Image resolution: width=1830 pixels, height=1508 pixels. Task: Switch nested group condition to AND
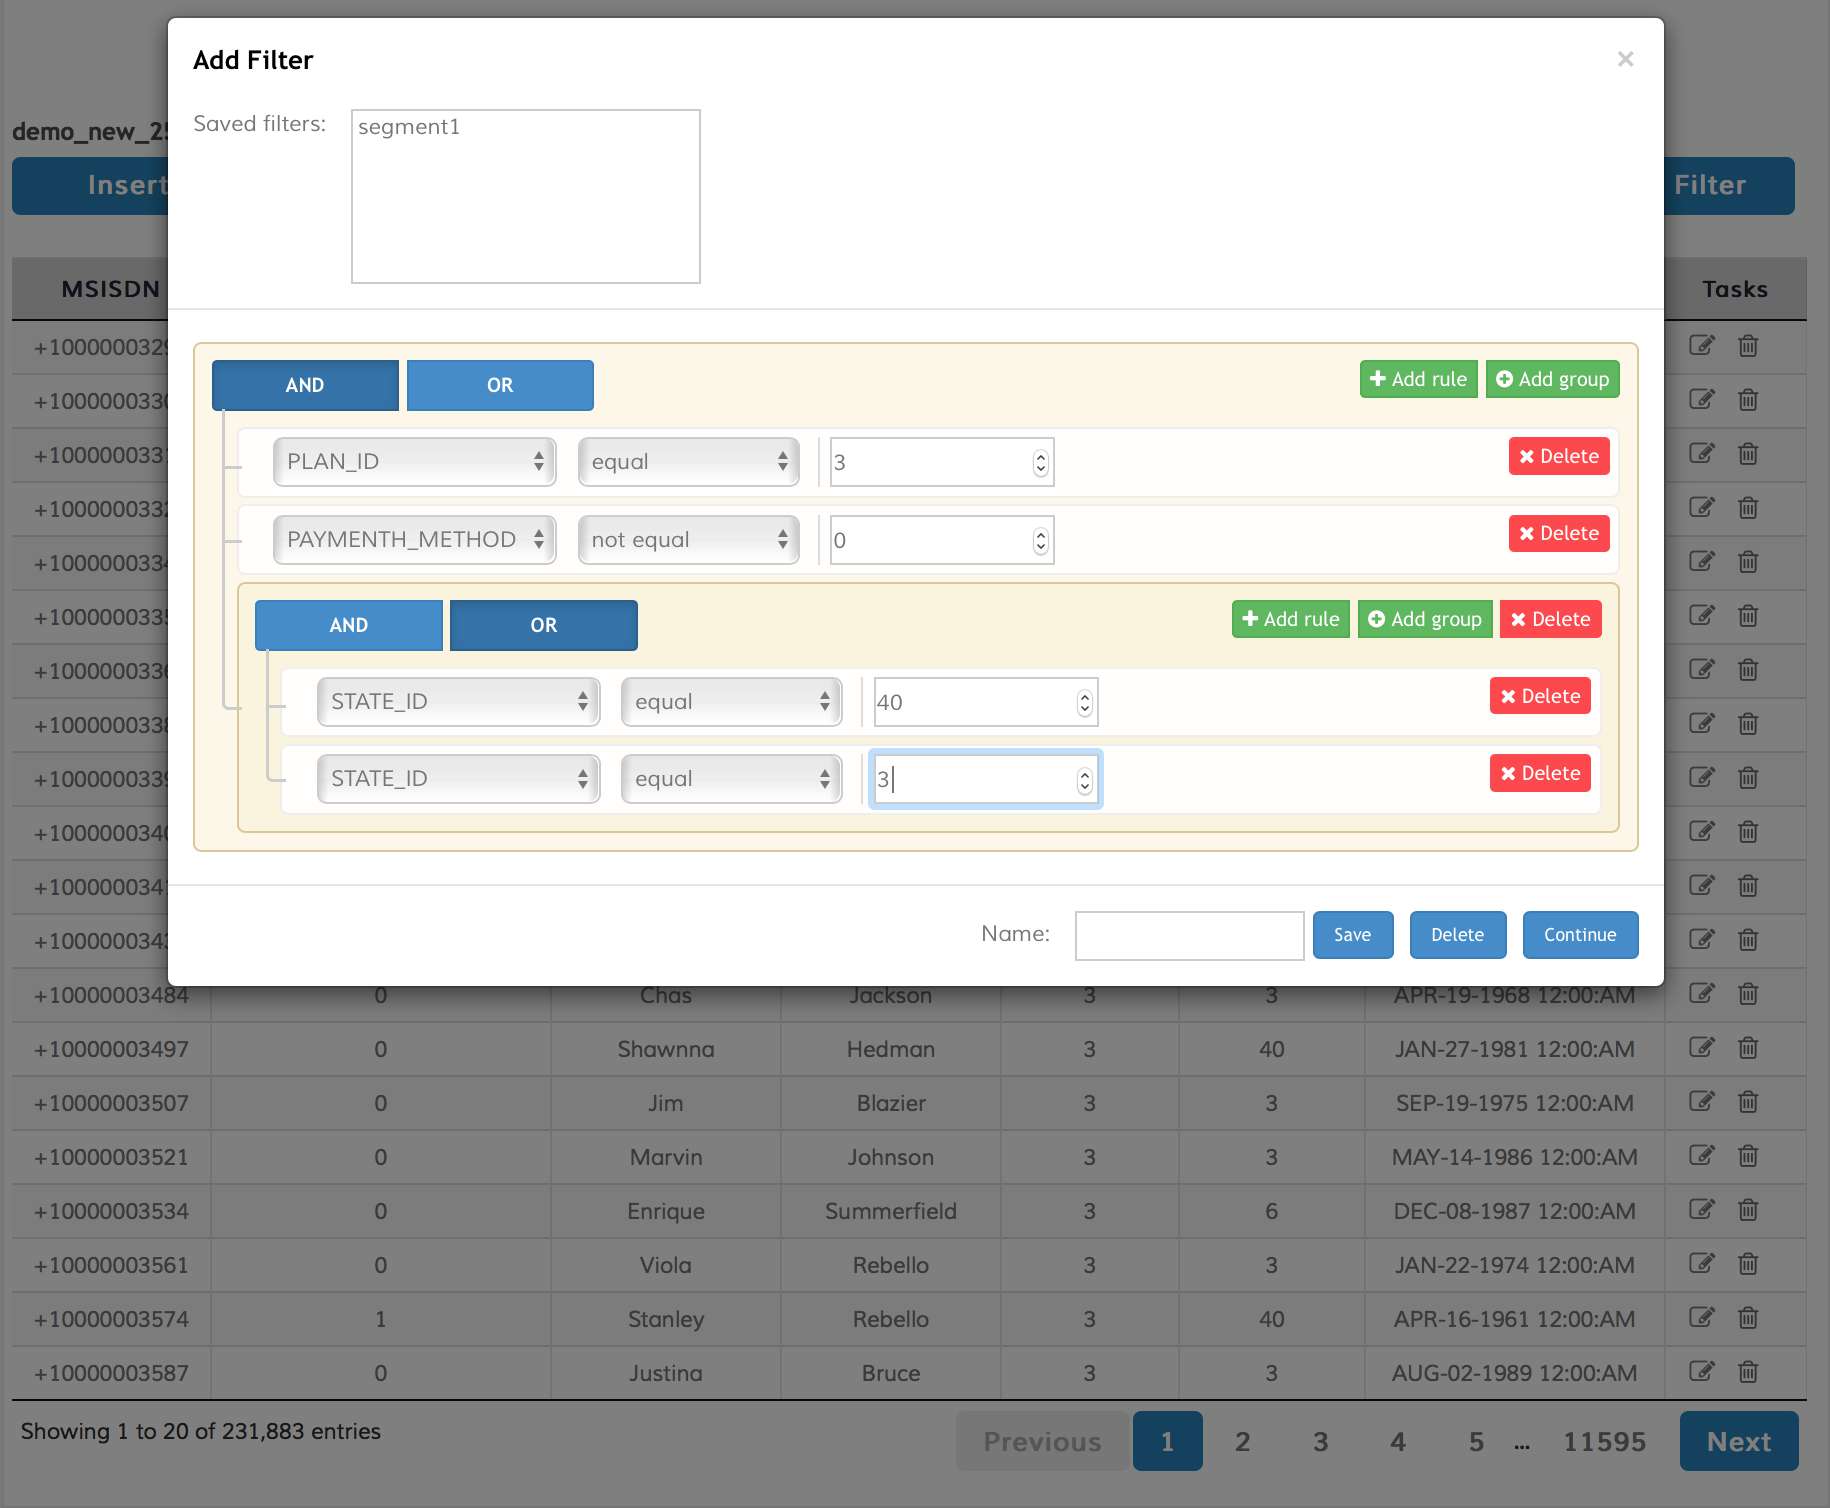pyautogui.click(x=348, y=625)
